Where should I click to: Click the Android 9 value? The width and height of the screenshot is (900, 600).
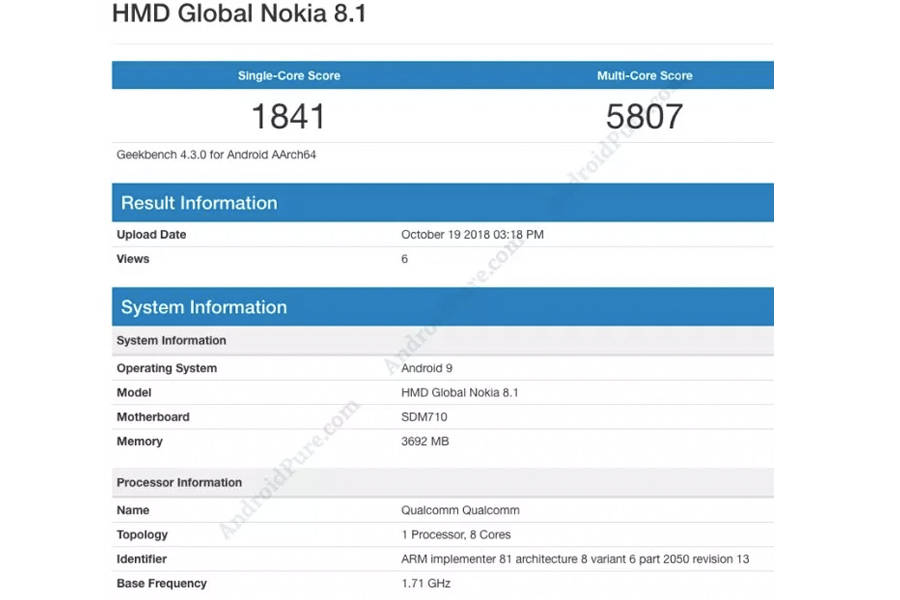click(426, 368)
